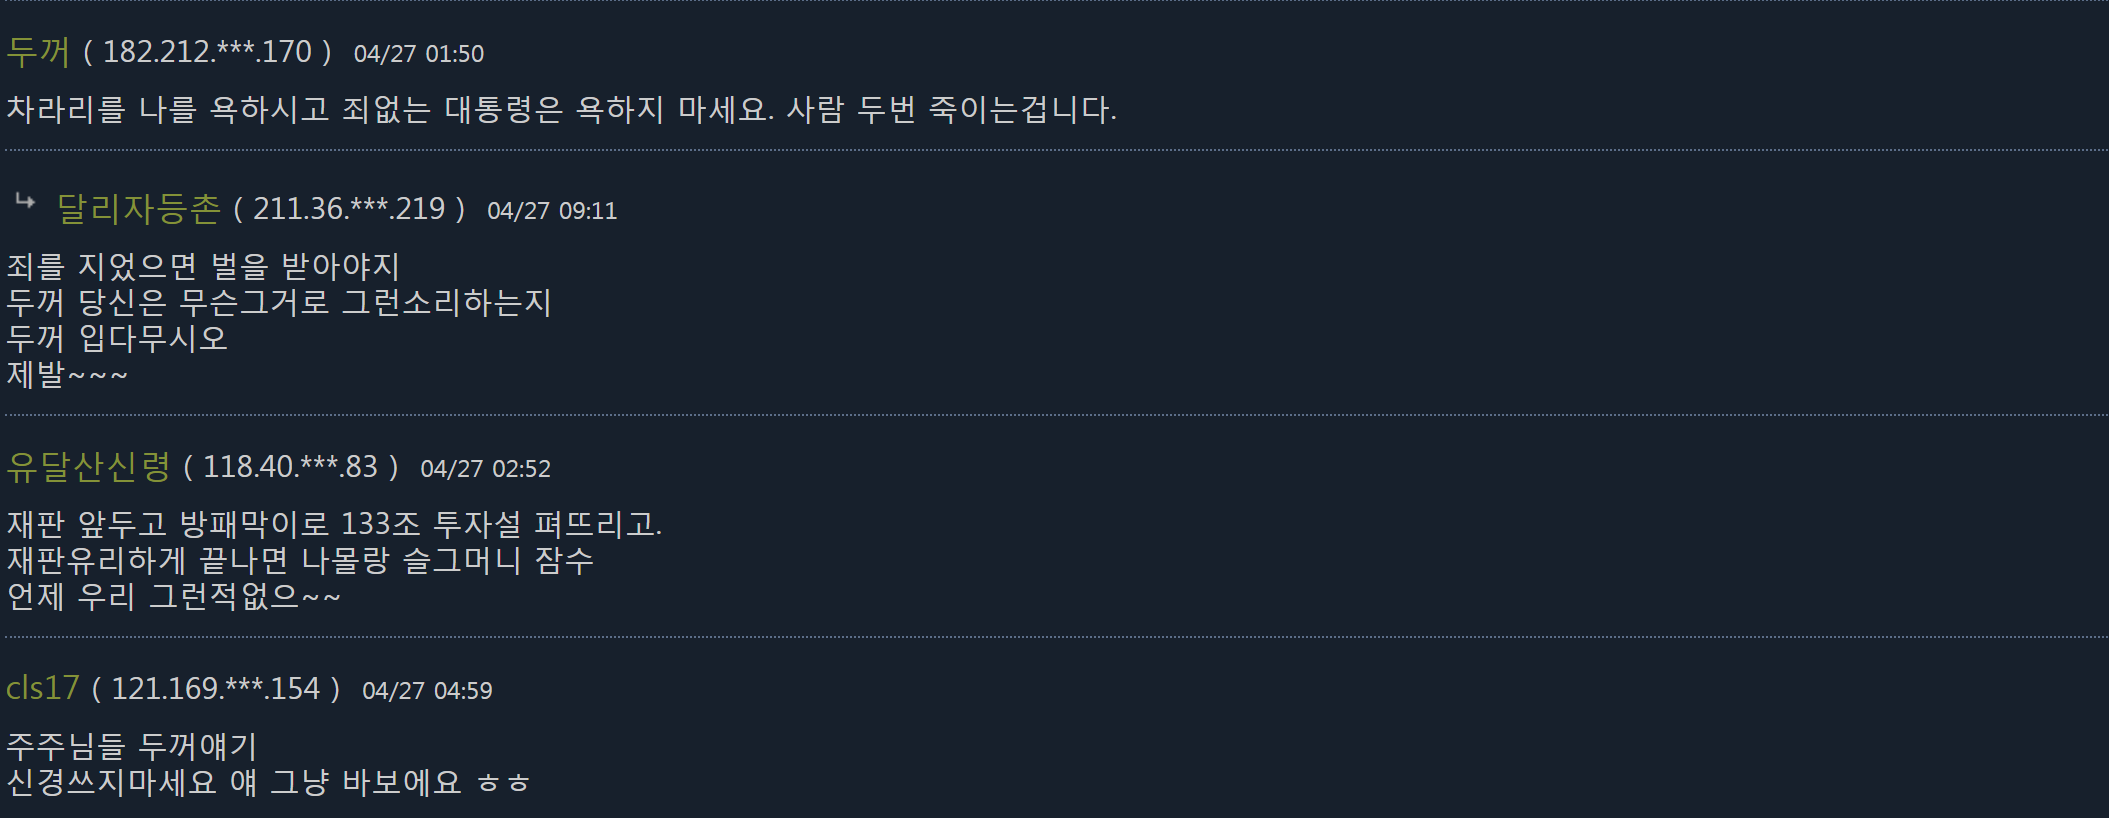Click the timestamp 04/27 09:11
The image size is (2109, 818).
coord(552,211)
